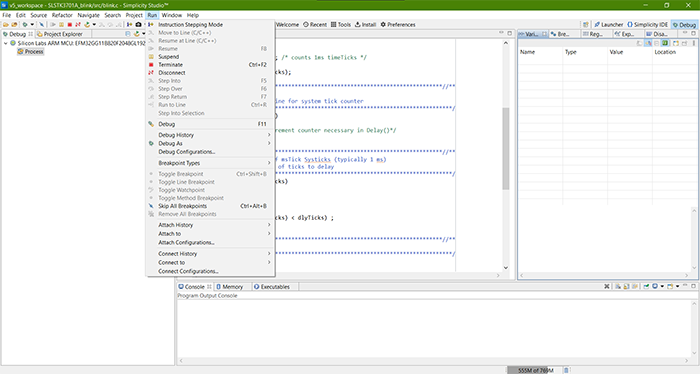Maximize the Console panel
The width and height of the screenshot is (700, 374).
pyautogui.click(x=693, y=286)
